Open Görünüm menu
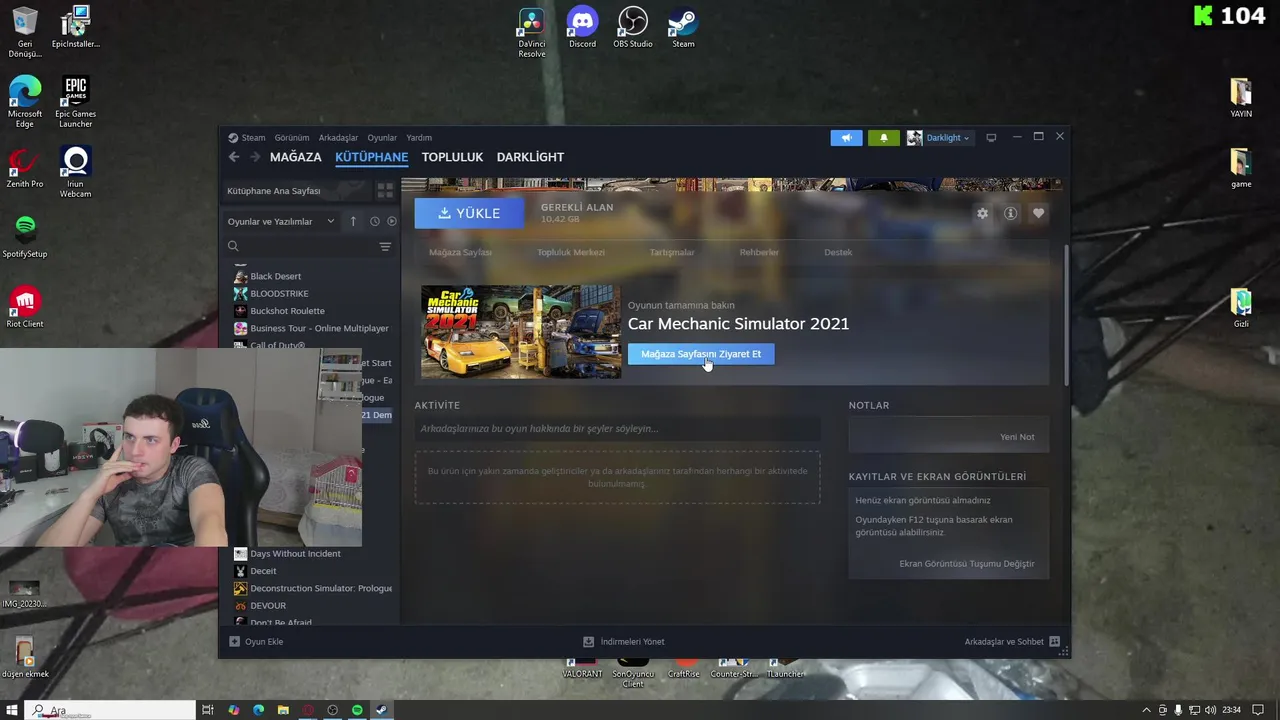Screen dimensions: 1280x720 click(292, 138)
